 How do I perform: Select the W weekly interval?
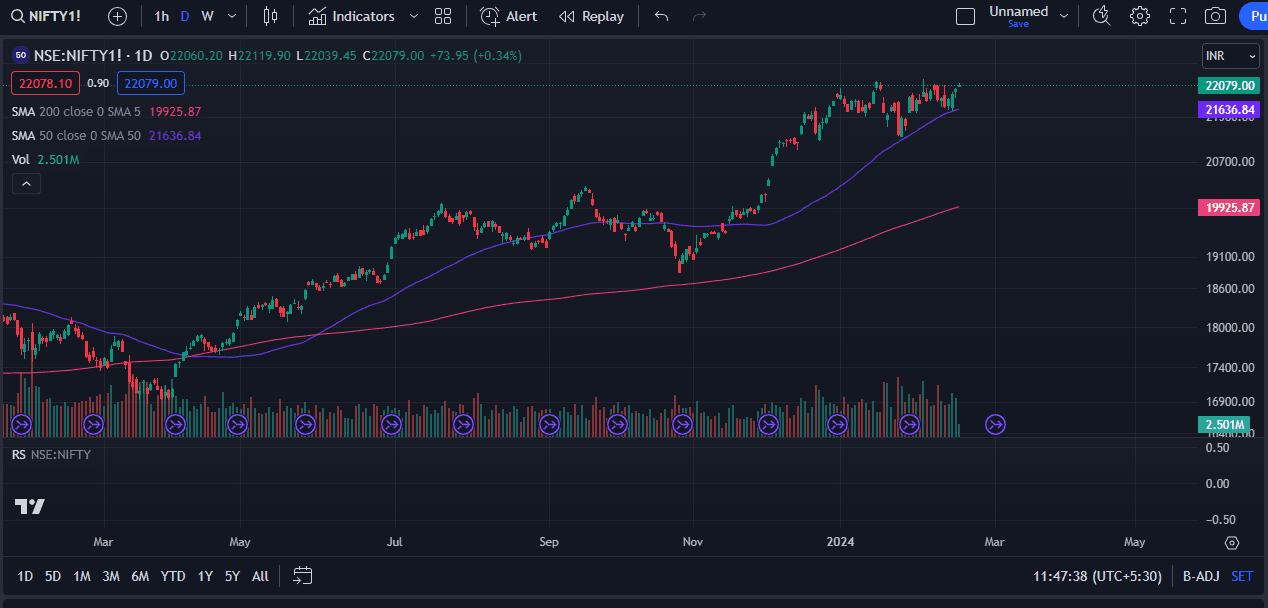(207, 16)
